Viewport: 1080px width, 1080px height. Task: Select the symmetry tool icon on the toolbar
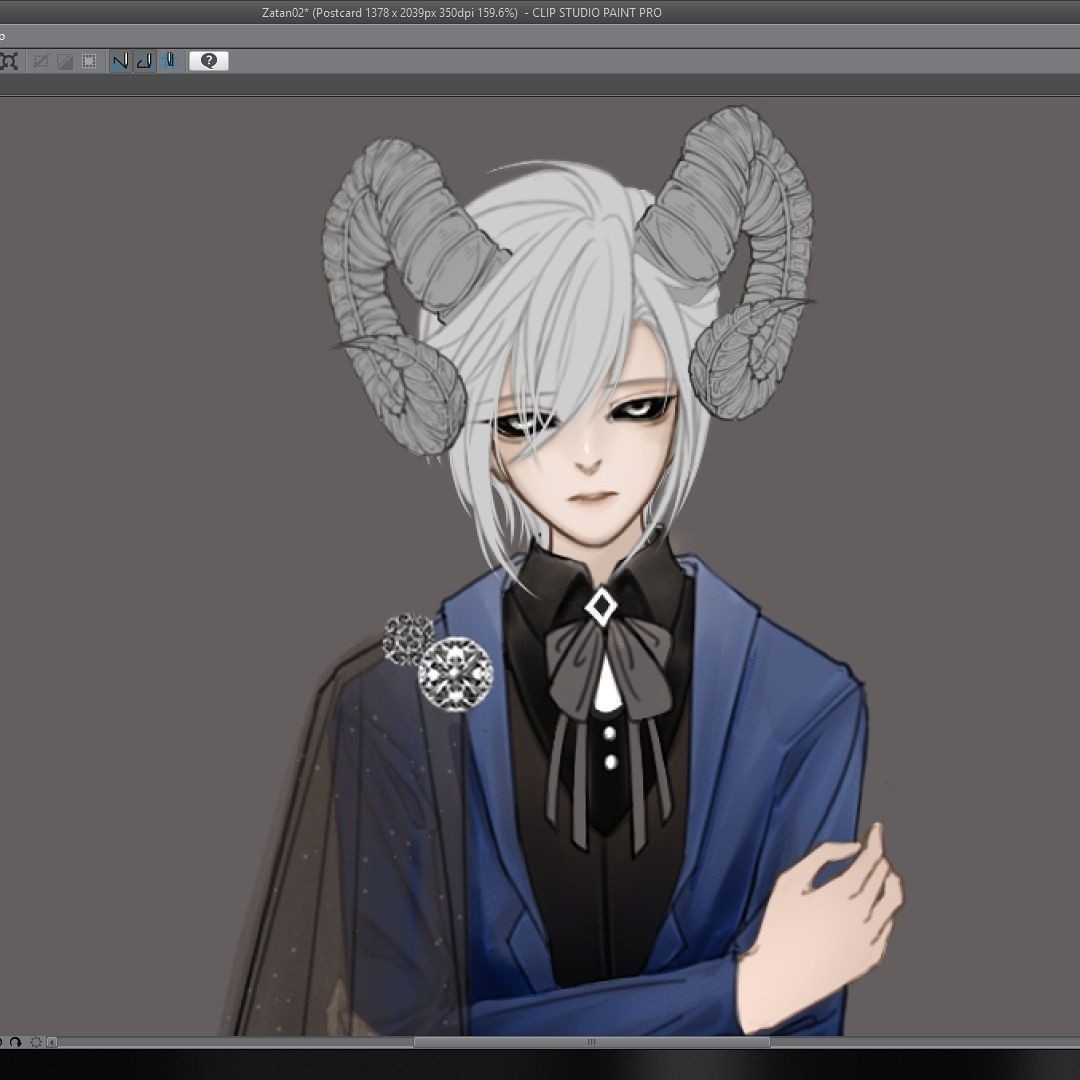pos(10,61)
